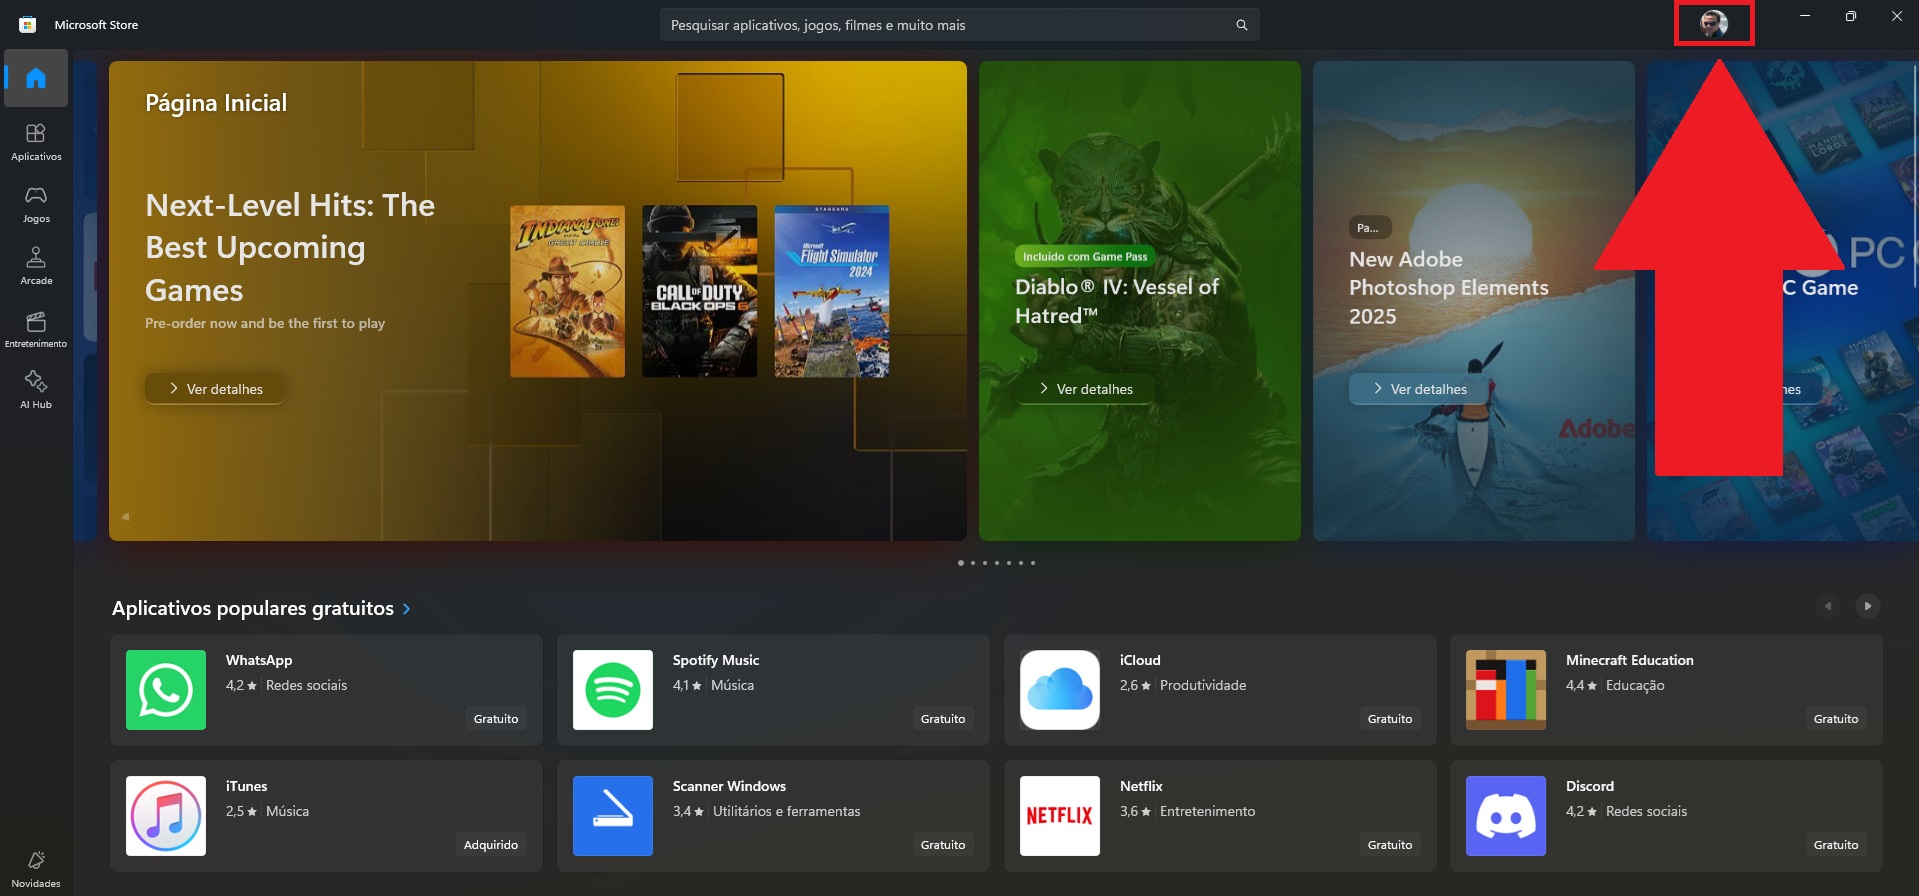Click Gratuito button for iCloud
The height and width of the screenshot is (896, 1919).
(x=1390, y=719)
